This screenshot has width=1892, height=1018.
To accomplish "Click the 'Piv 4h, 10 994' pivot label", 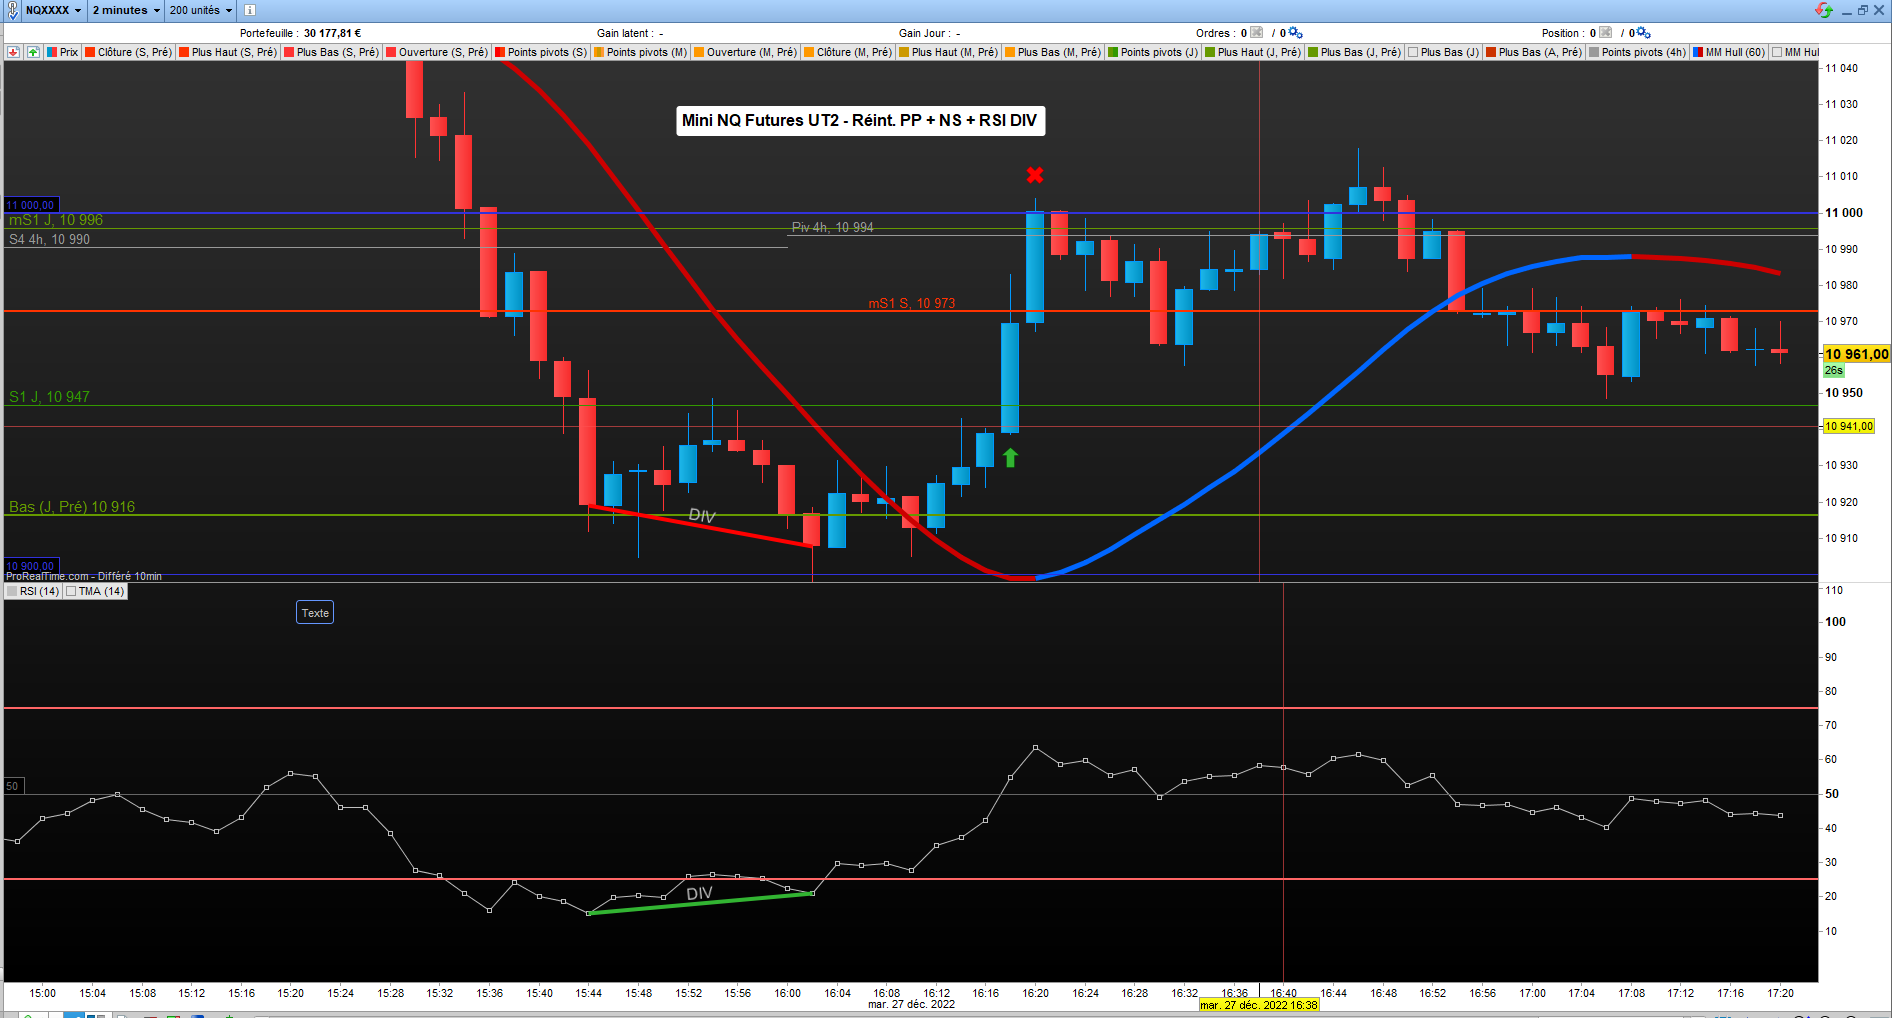I will point(832,227).
